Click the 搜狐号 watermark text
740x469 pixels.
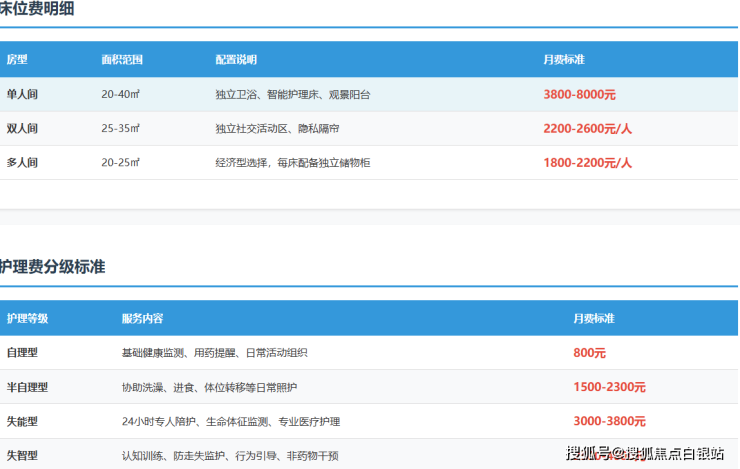[x=589, y=454]
